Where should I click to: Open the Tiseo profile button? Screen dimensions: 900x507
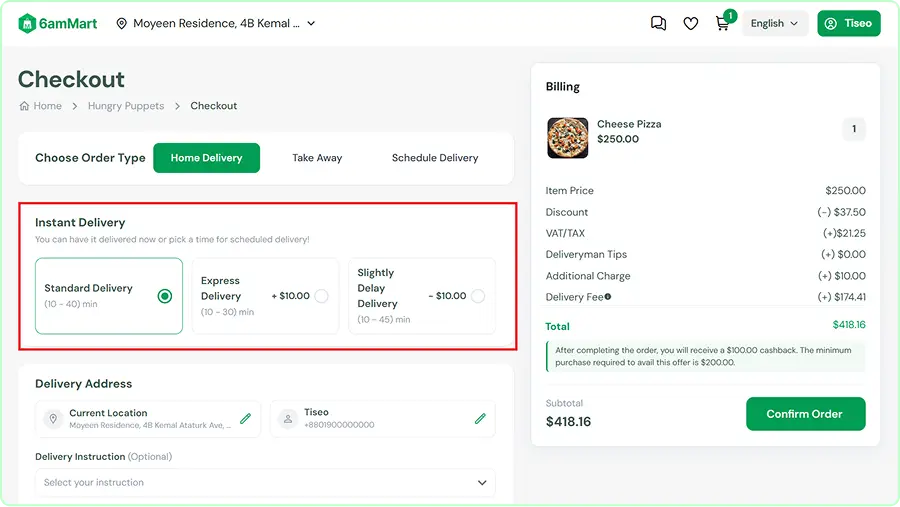point(848,24)
